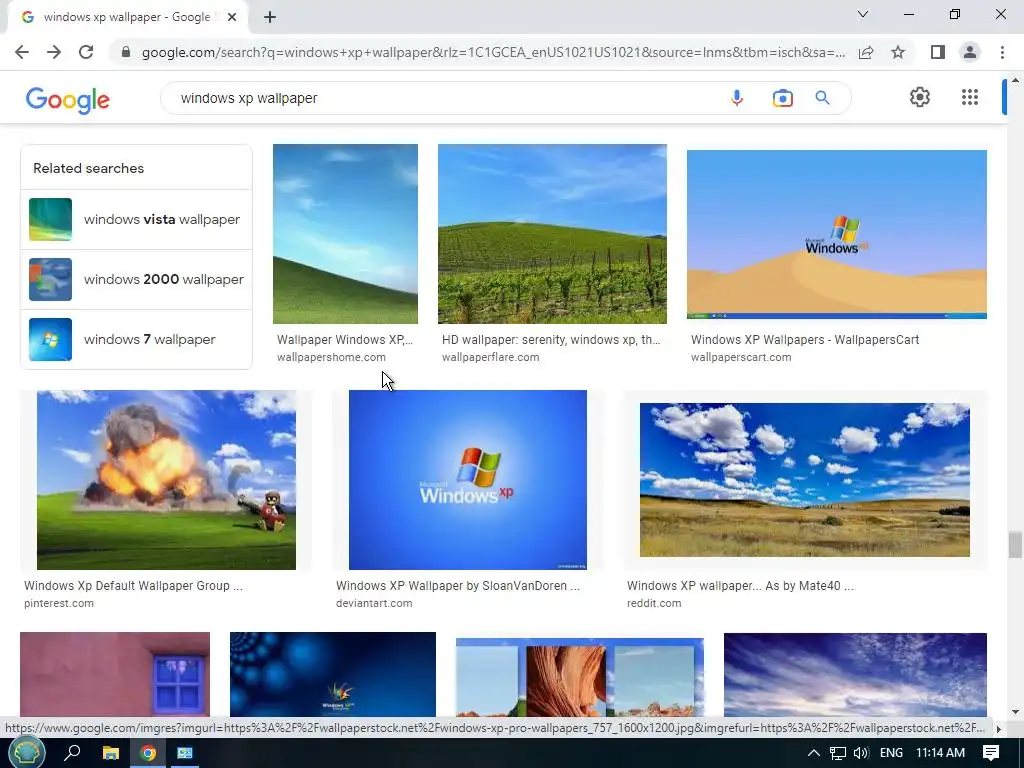Click wallpaperflare.com source link

pos(490,357)
